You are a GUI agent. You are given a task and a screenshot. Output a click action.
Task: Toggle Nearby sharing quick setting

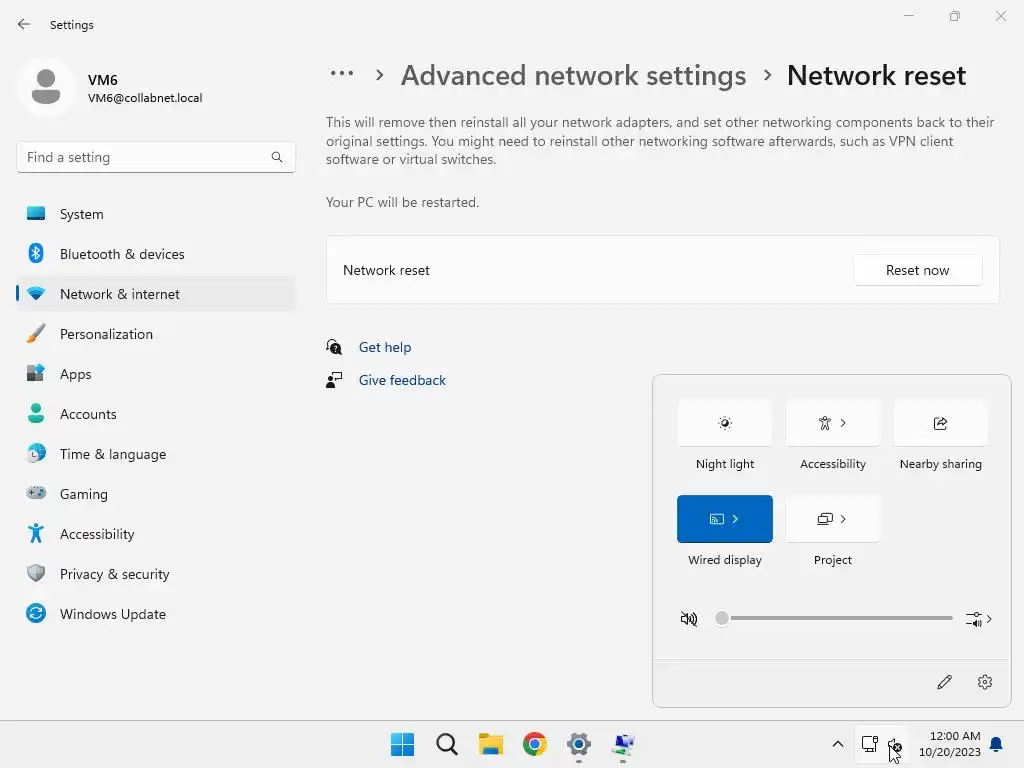tap(940, 423)
